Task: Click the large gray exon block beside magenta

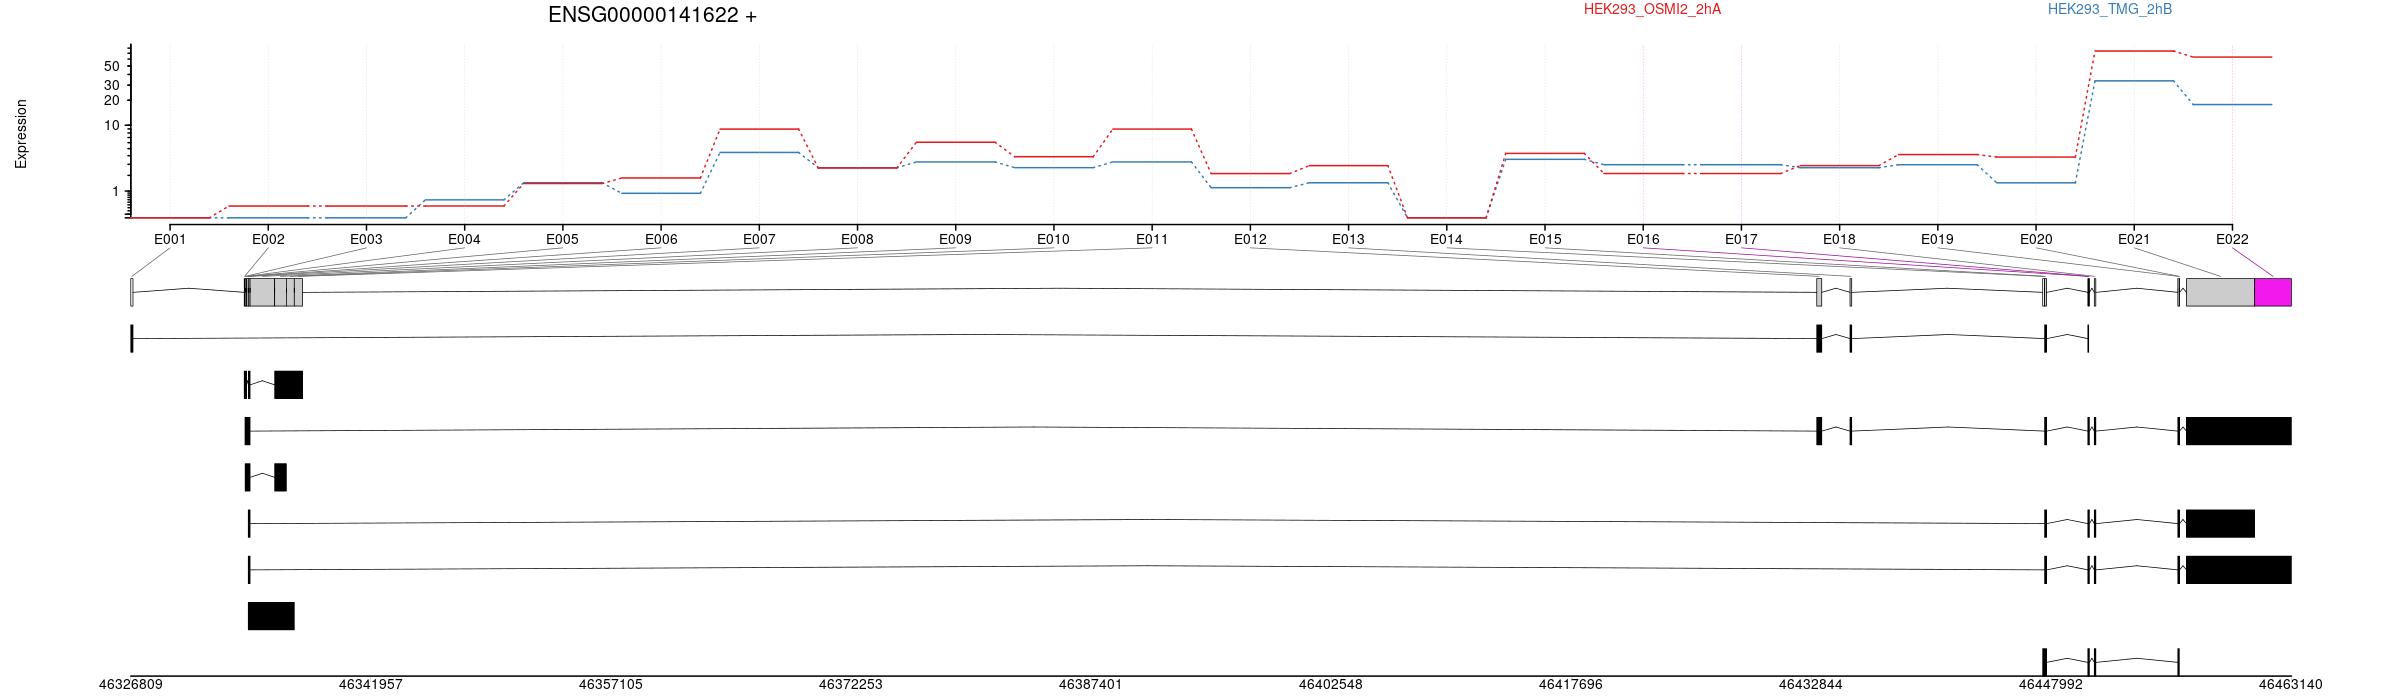Action: pos(2220,292)
